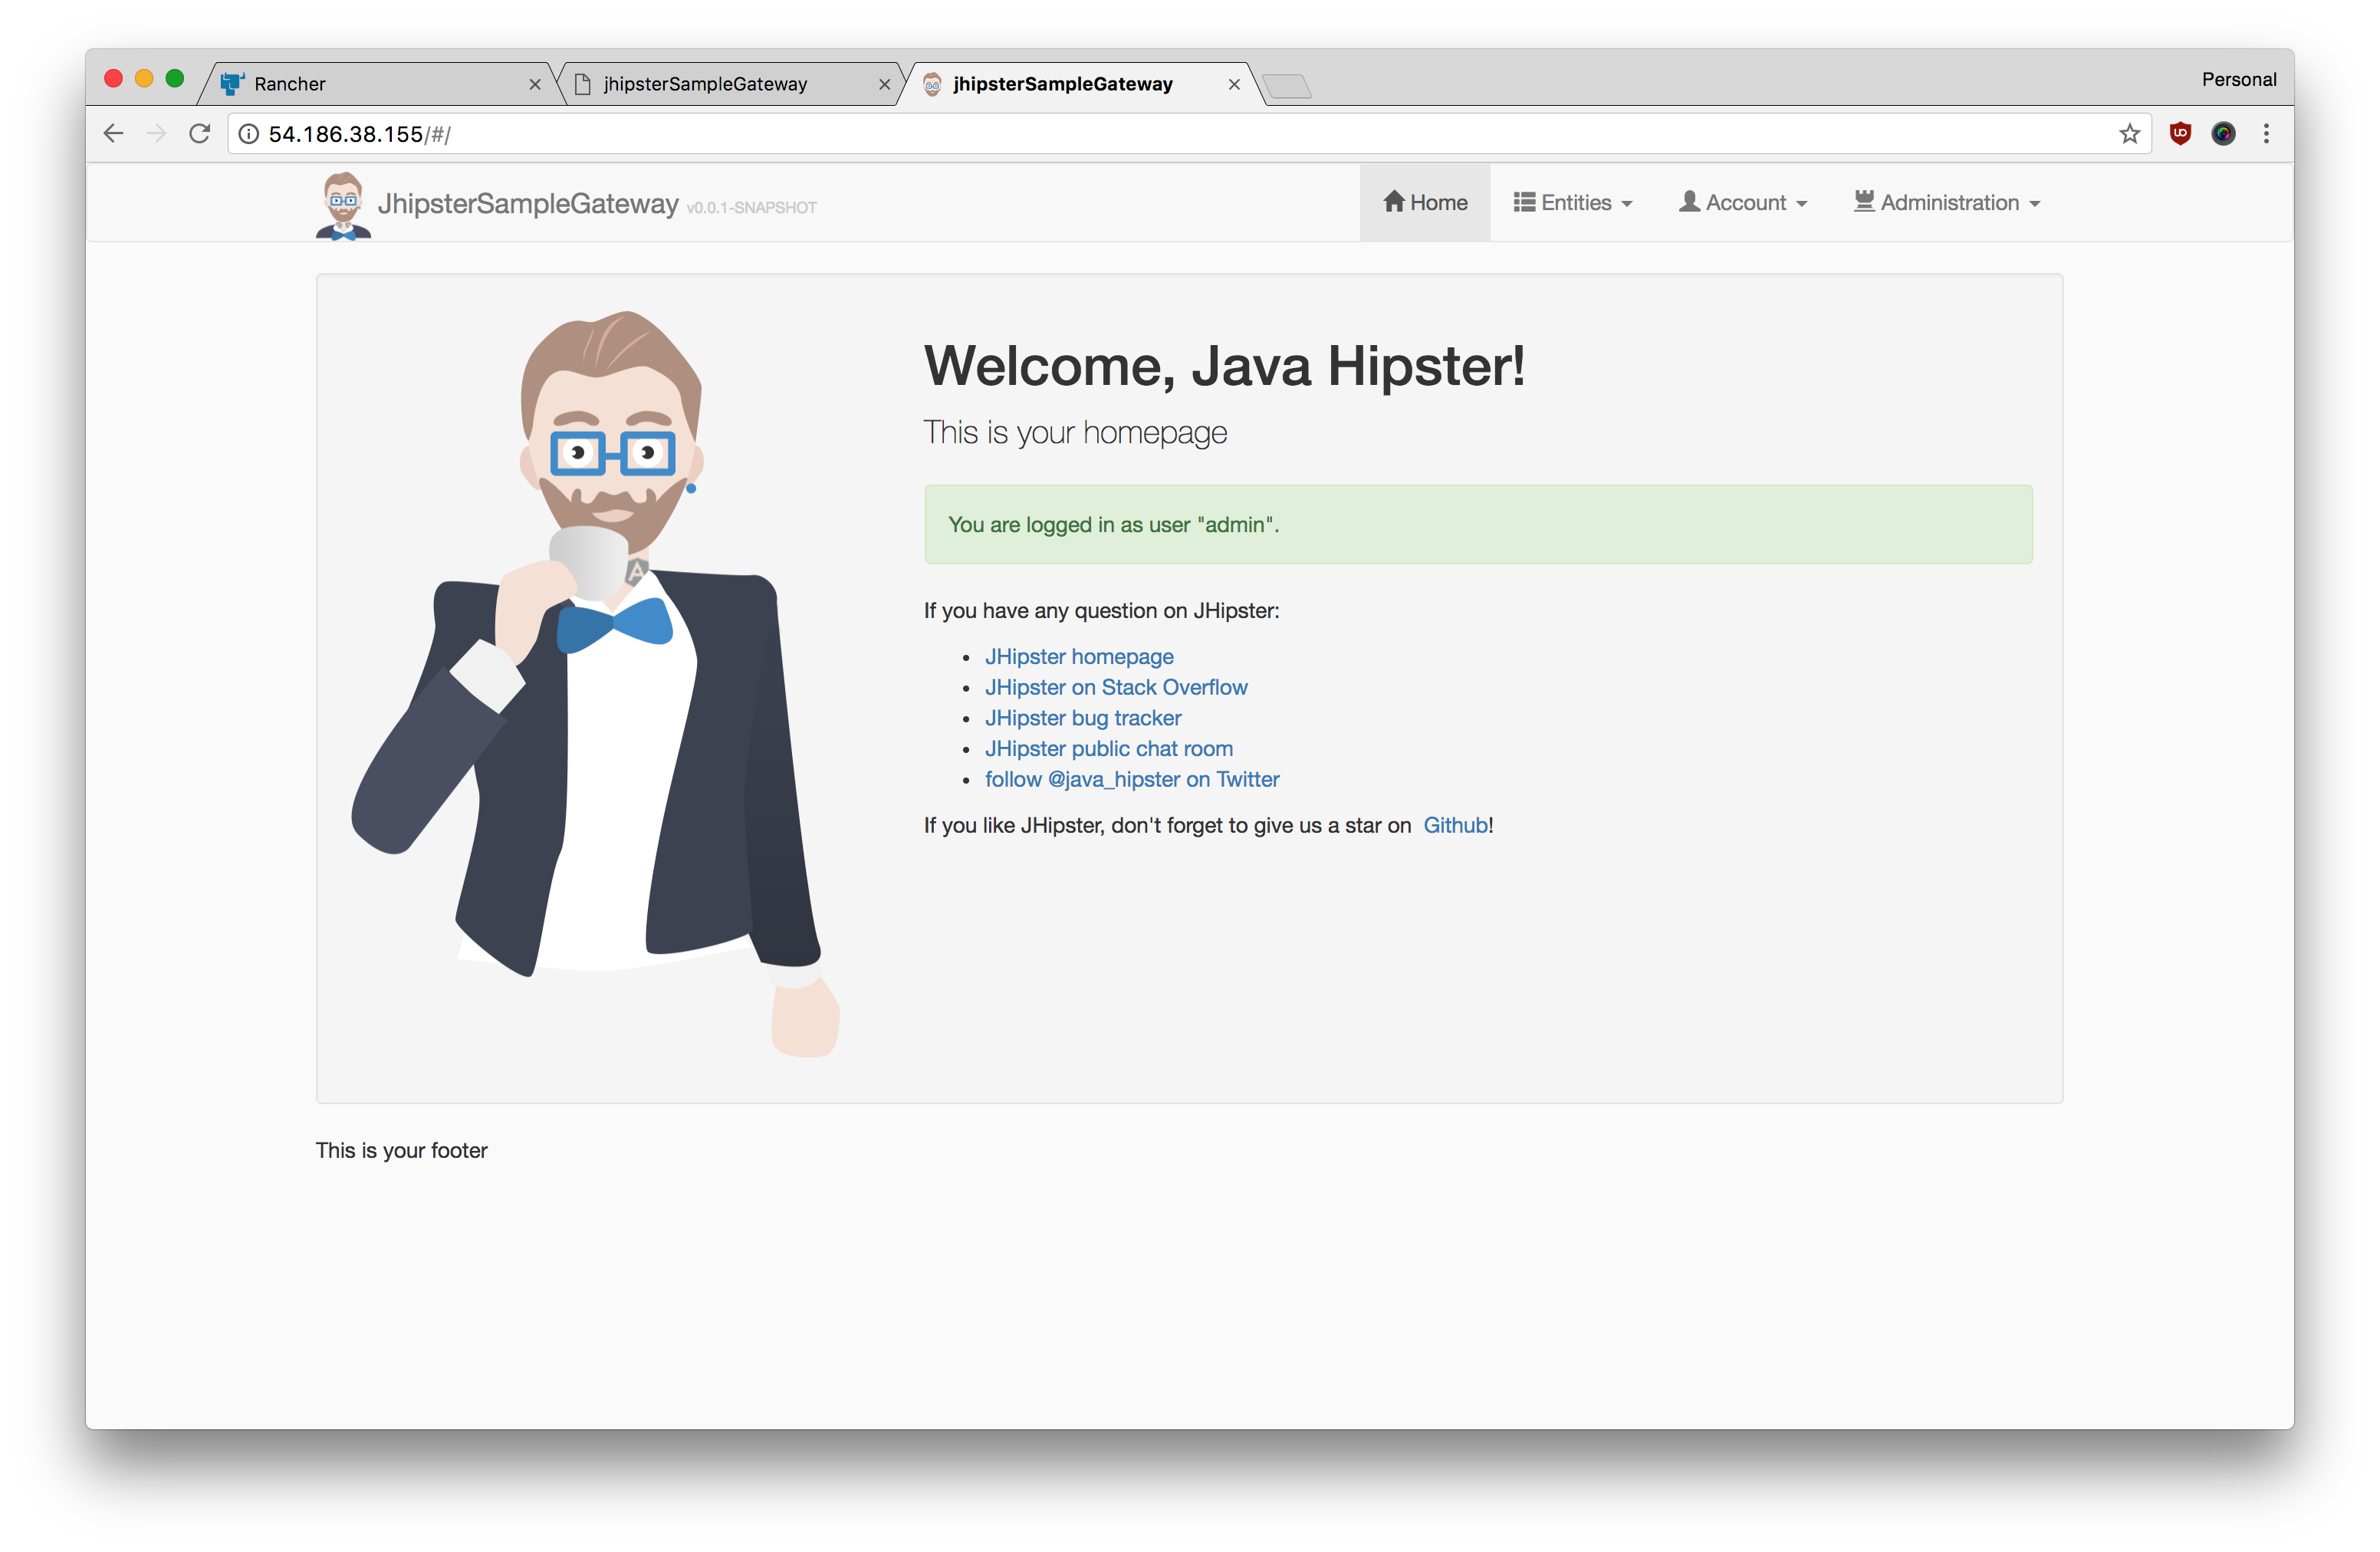This screenshot has height=1552, width=2380.
Task: Go to Home in the navbar
Action: (x=1425, y=202)
